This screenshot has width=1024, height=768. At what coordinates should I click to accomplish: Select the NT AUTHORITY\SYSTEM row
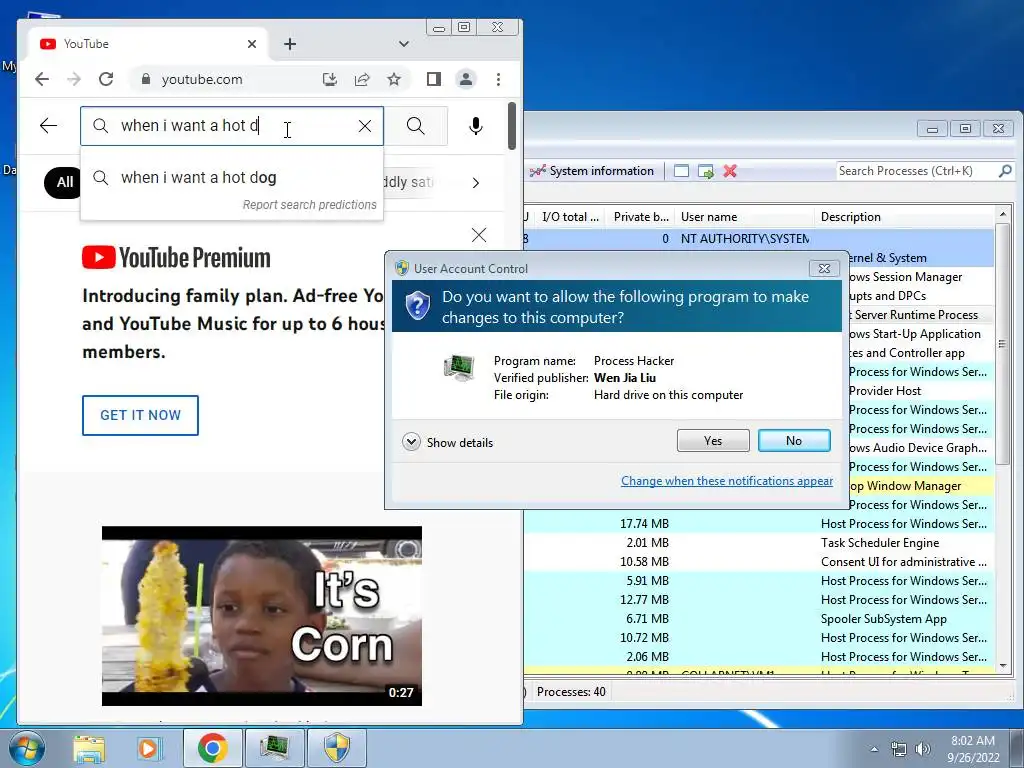tap(759, 239)
